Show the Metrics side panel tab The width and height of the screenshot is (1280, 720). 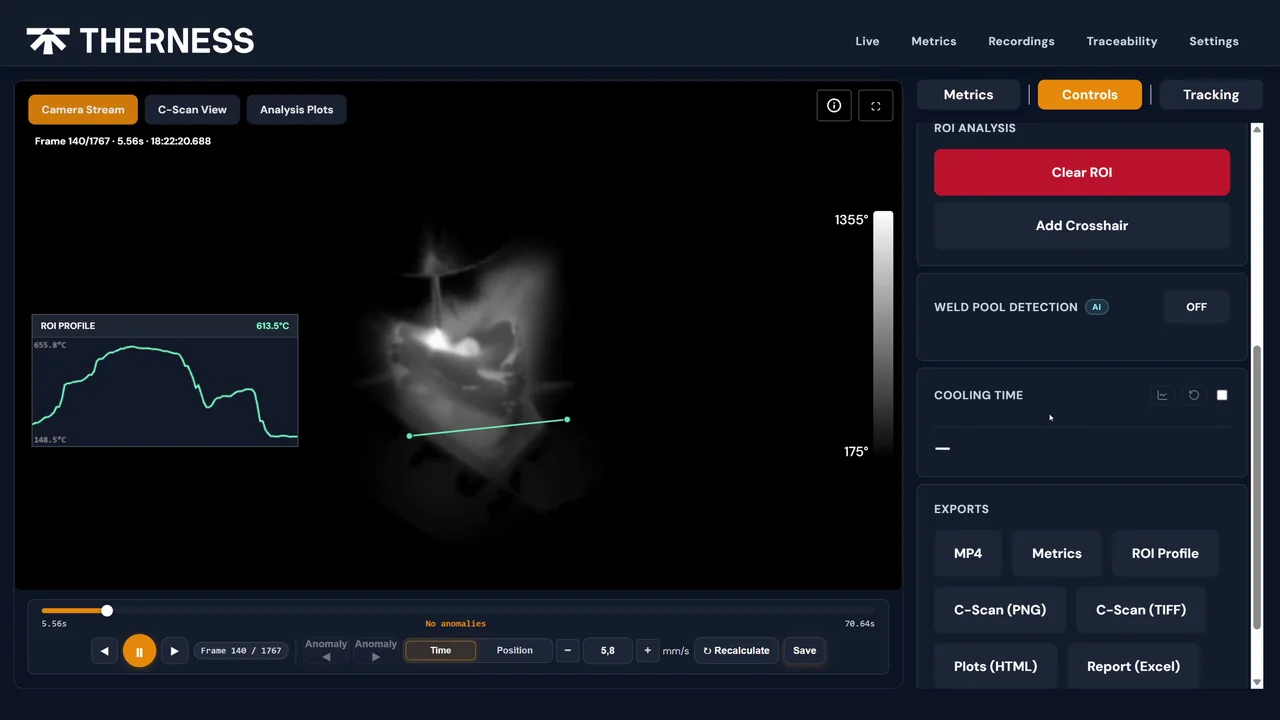click(969, 95)
